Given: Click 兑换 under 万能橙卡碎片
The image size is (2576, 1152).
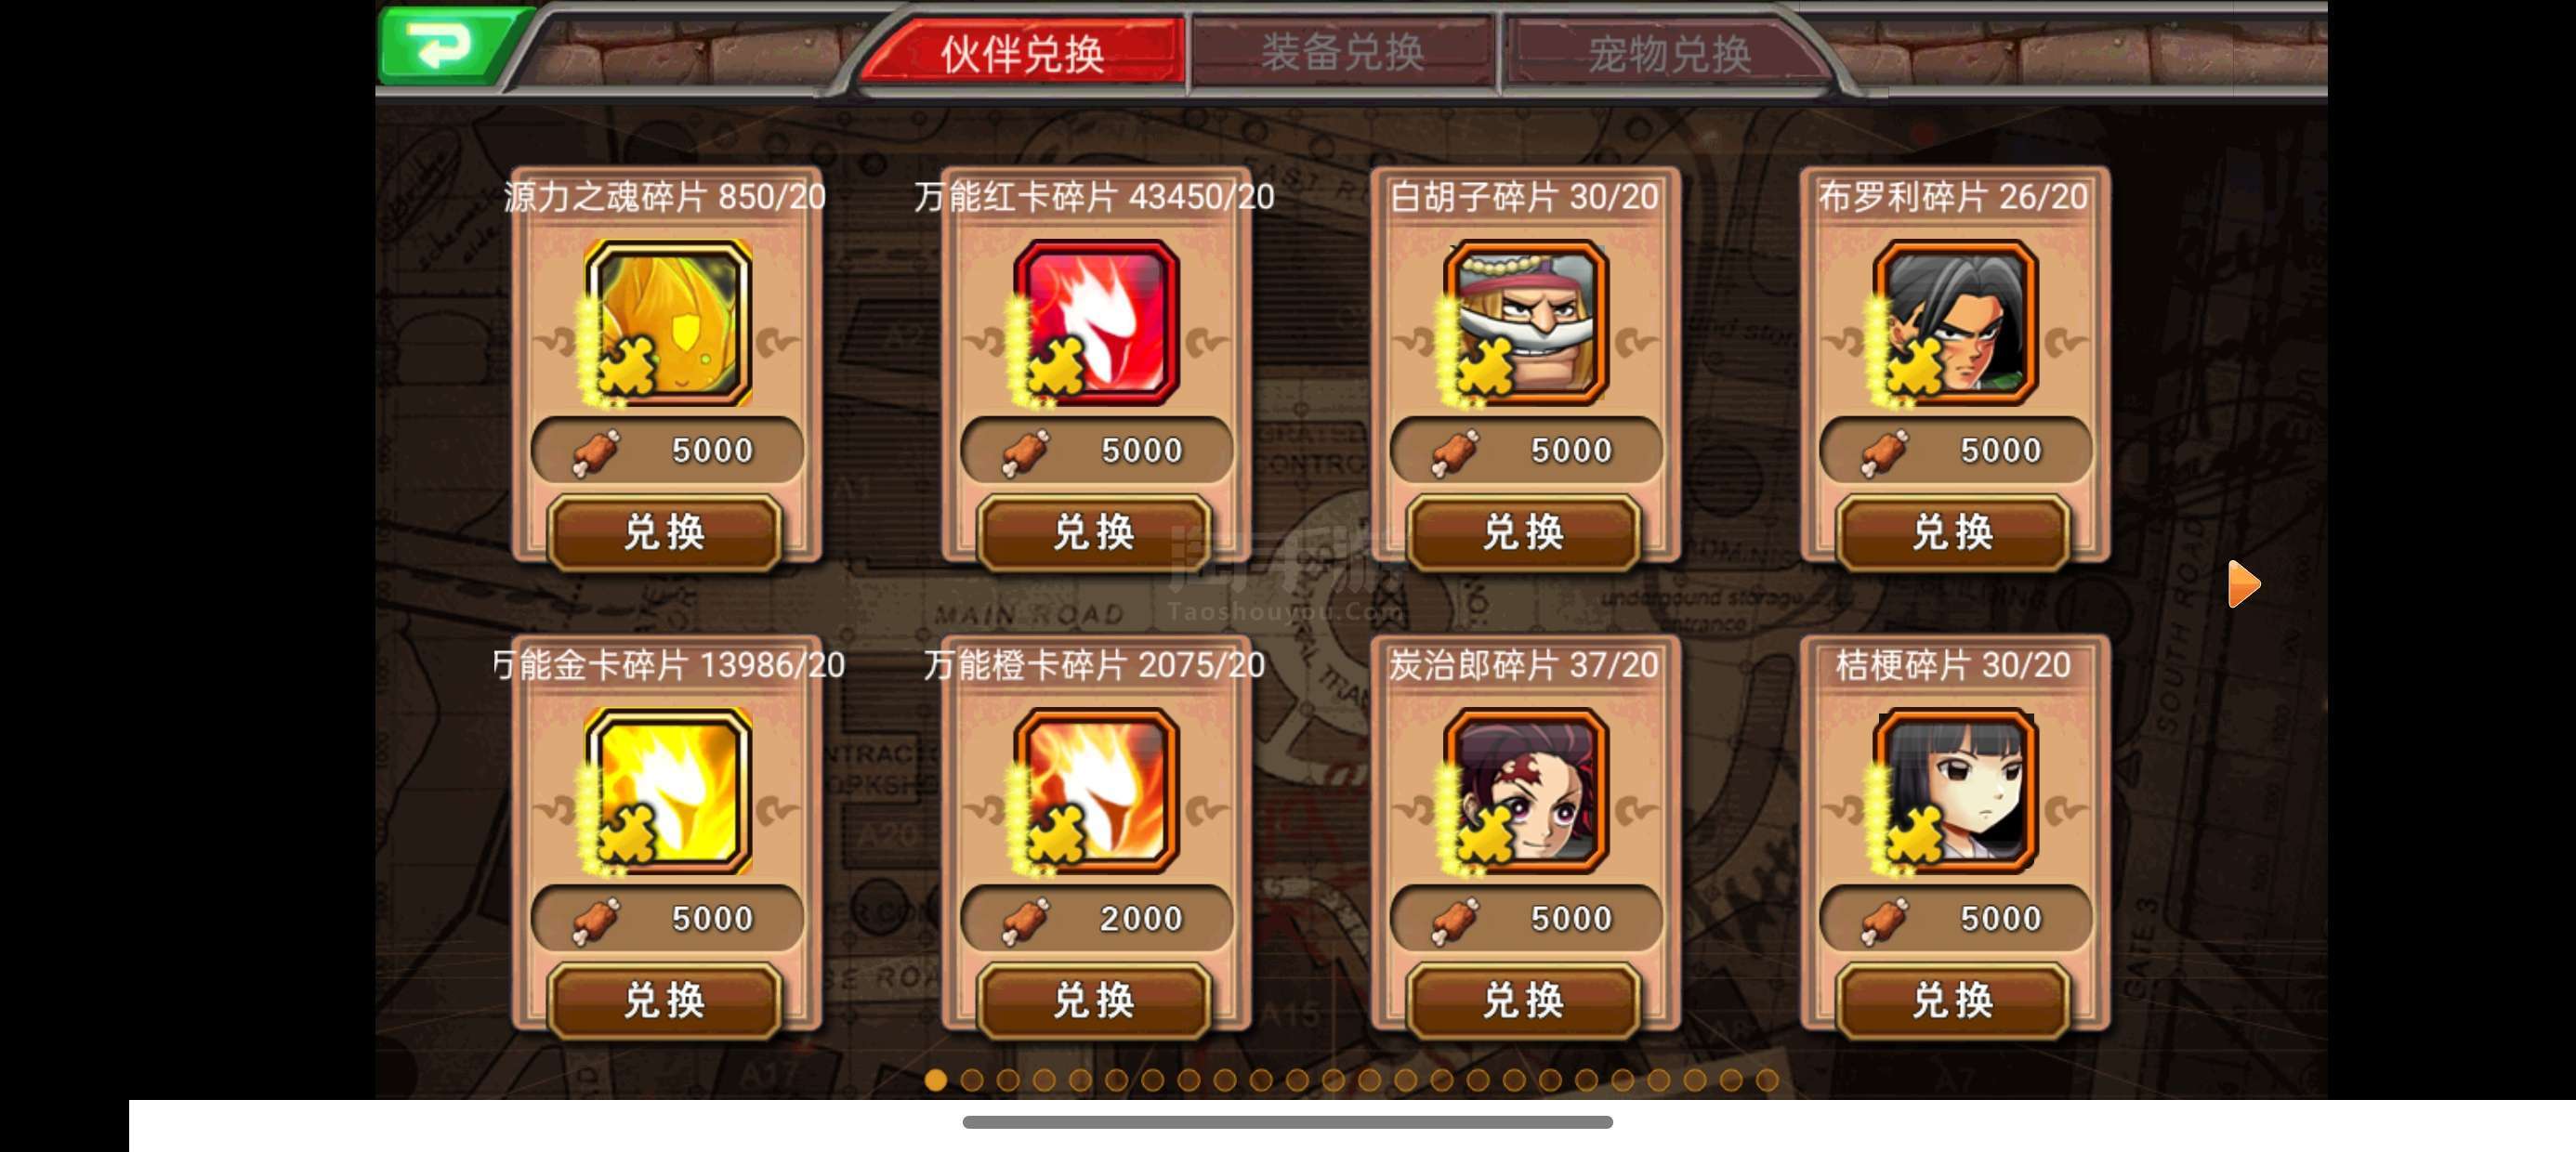Looking at the screenshot, I should pos(1094,1000).
